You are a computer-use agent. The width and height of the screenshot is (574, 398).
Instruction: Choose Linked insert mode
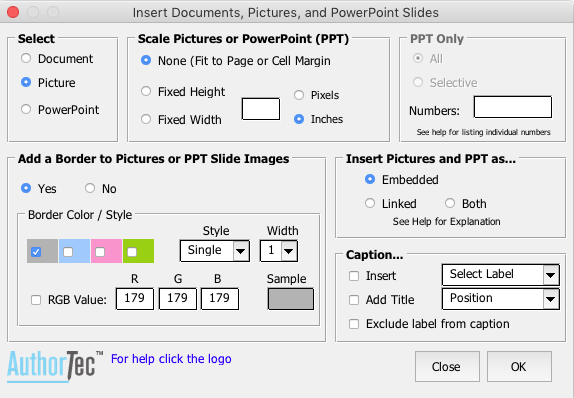coord(370,203)
